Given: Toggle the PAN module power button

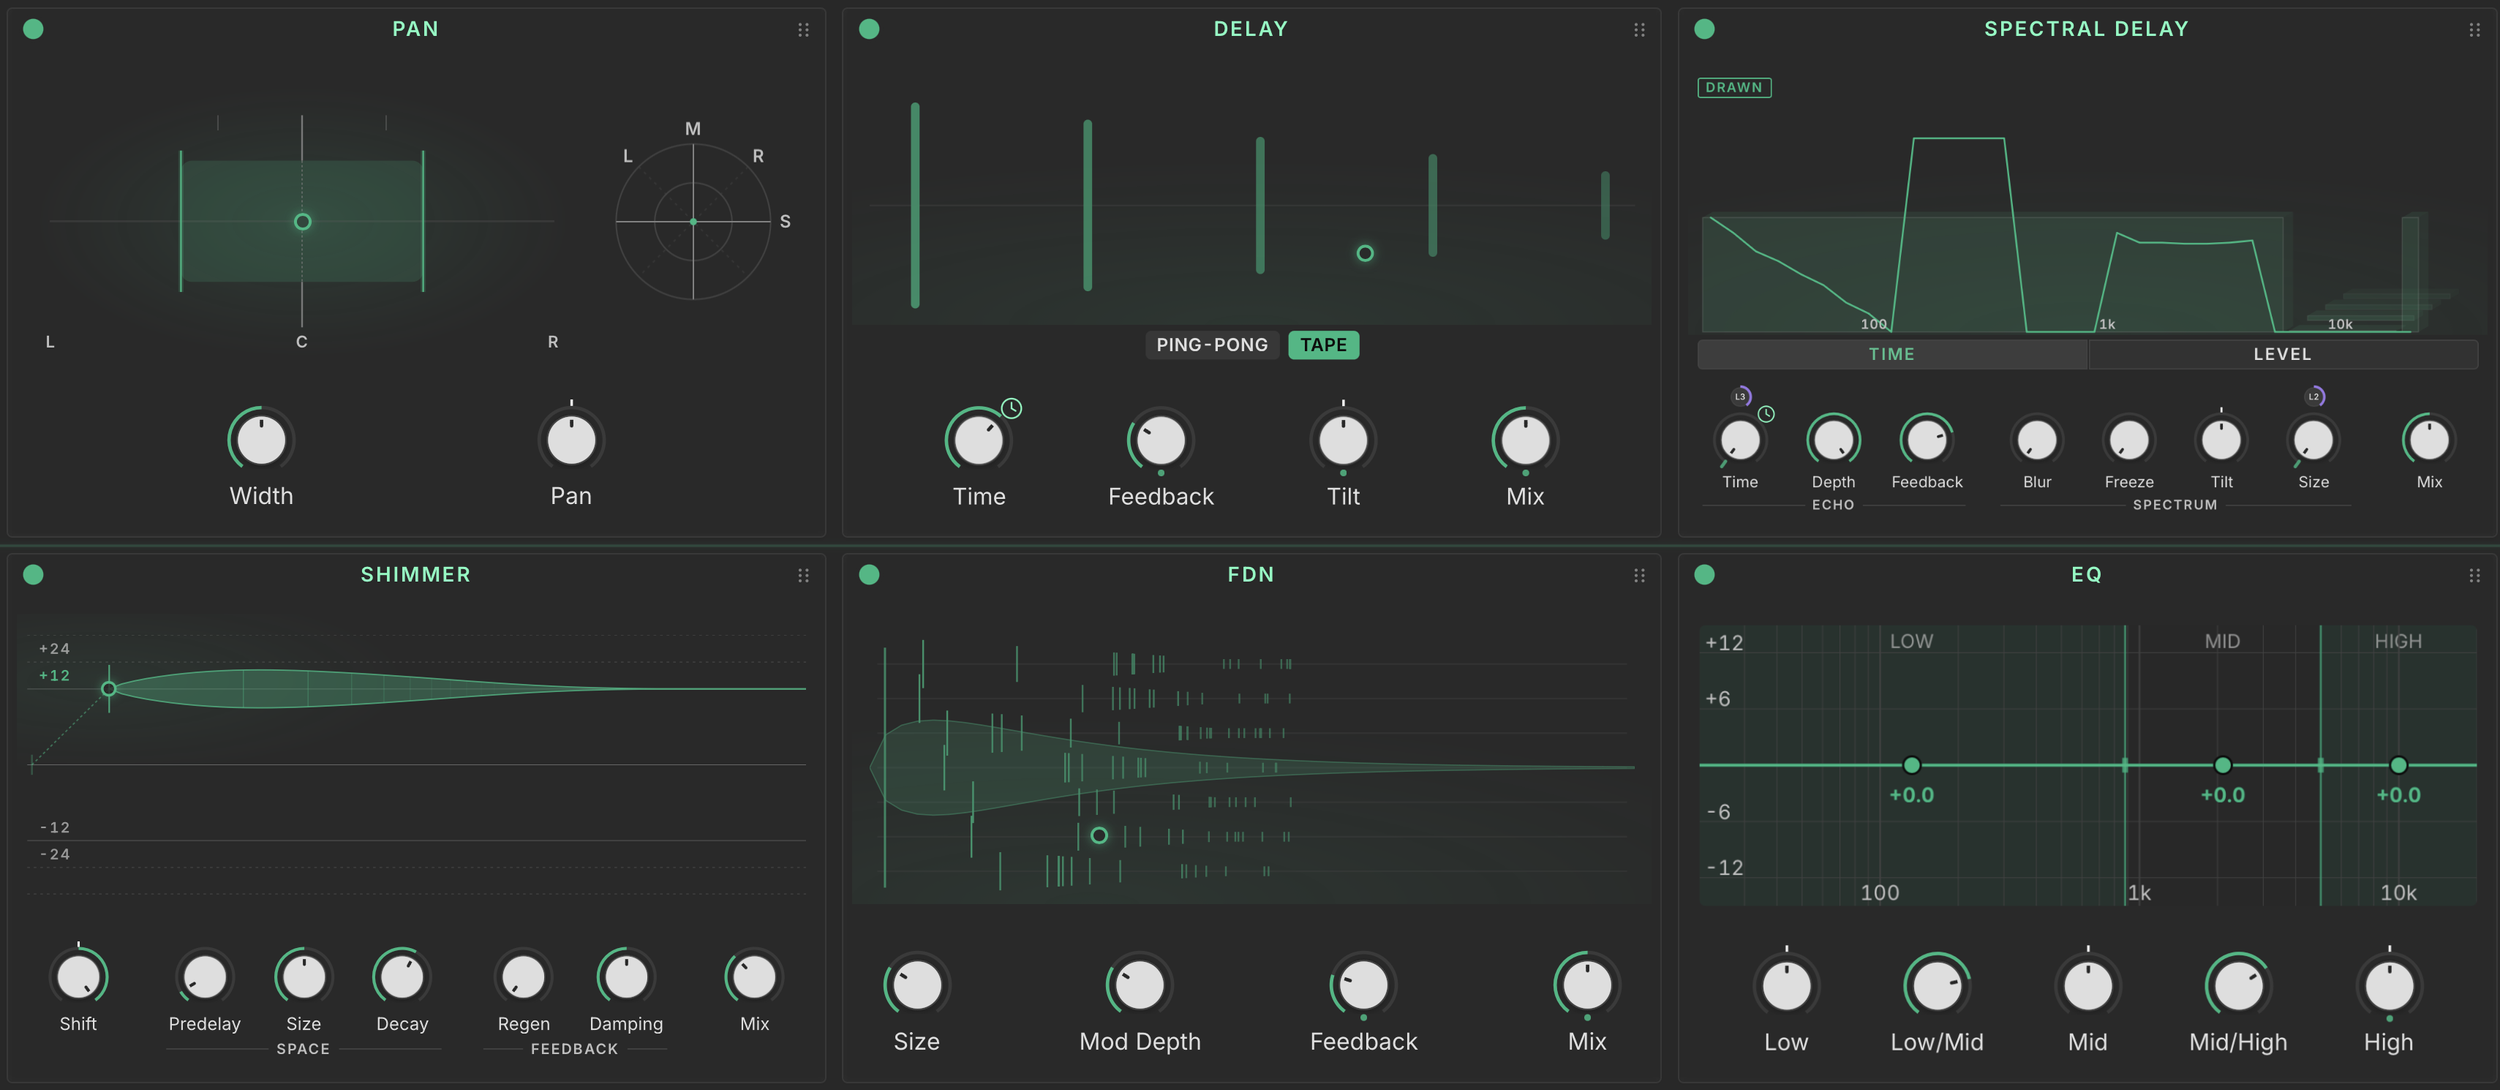Looking at the screenshot, I should point(33,29).
